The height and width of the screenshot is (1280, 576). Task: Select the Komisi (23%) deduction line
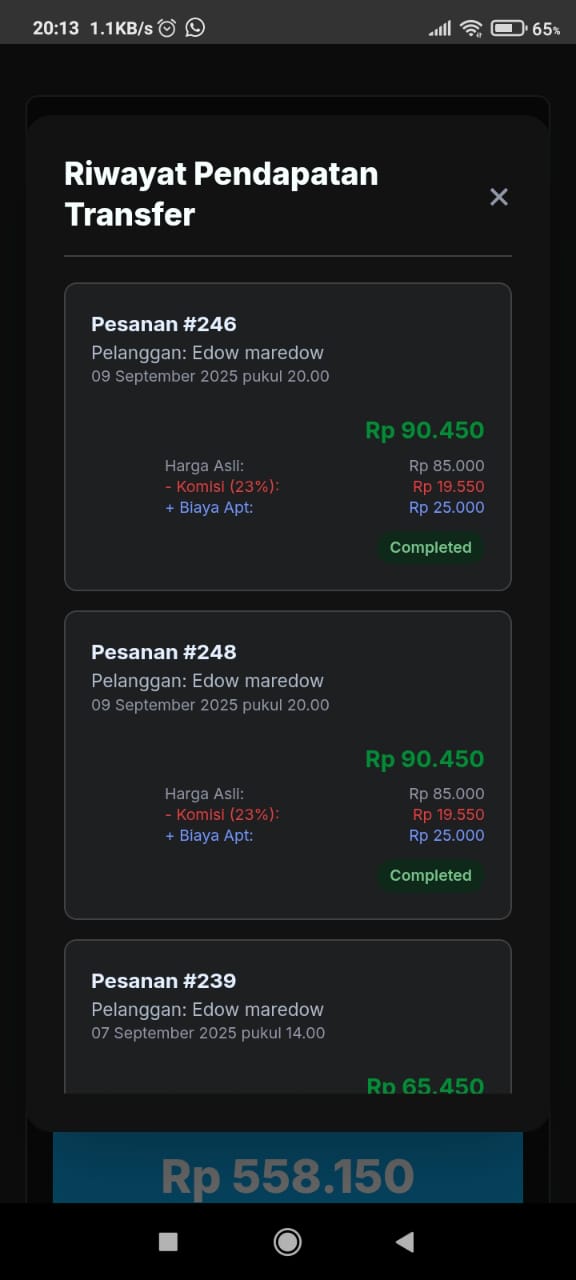[x=222, y=486]
